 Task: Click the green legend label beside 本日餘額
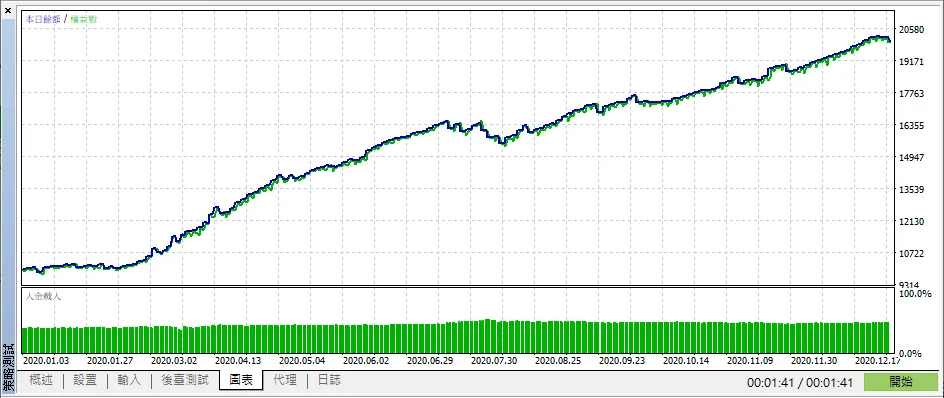click(84, 19)
